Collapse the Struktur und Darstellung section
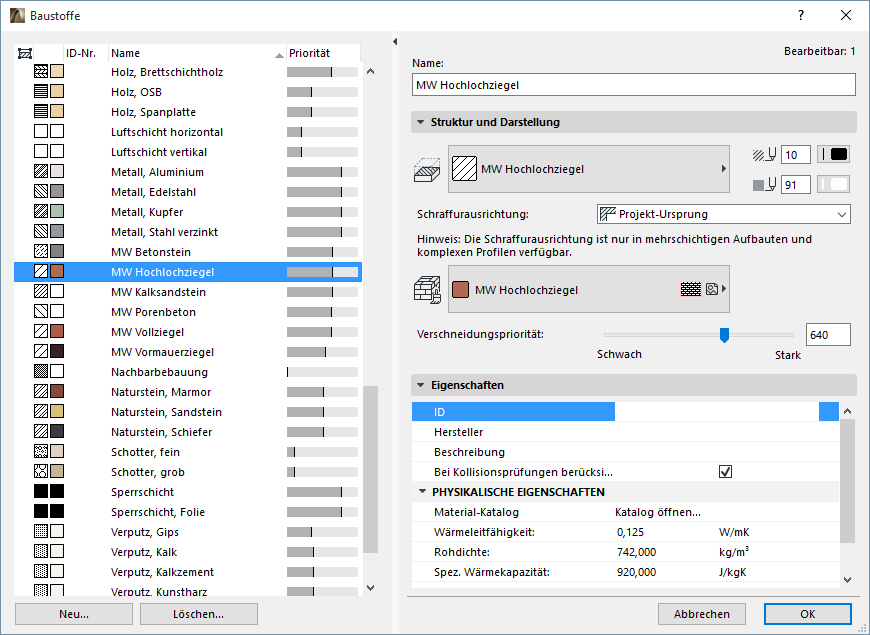Image resolution: width=870 pixels, height=635 pixels. pyautogui.click(x=421, y=122)
